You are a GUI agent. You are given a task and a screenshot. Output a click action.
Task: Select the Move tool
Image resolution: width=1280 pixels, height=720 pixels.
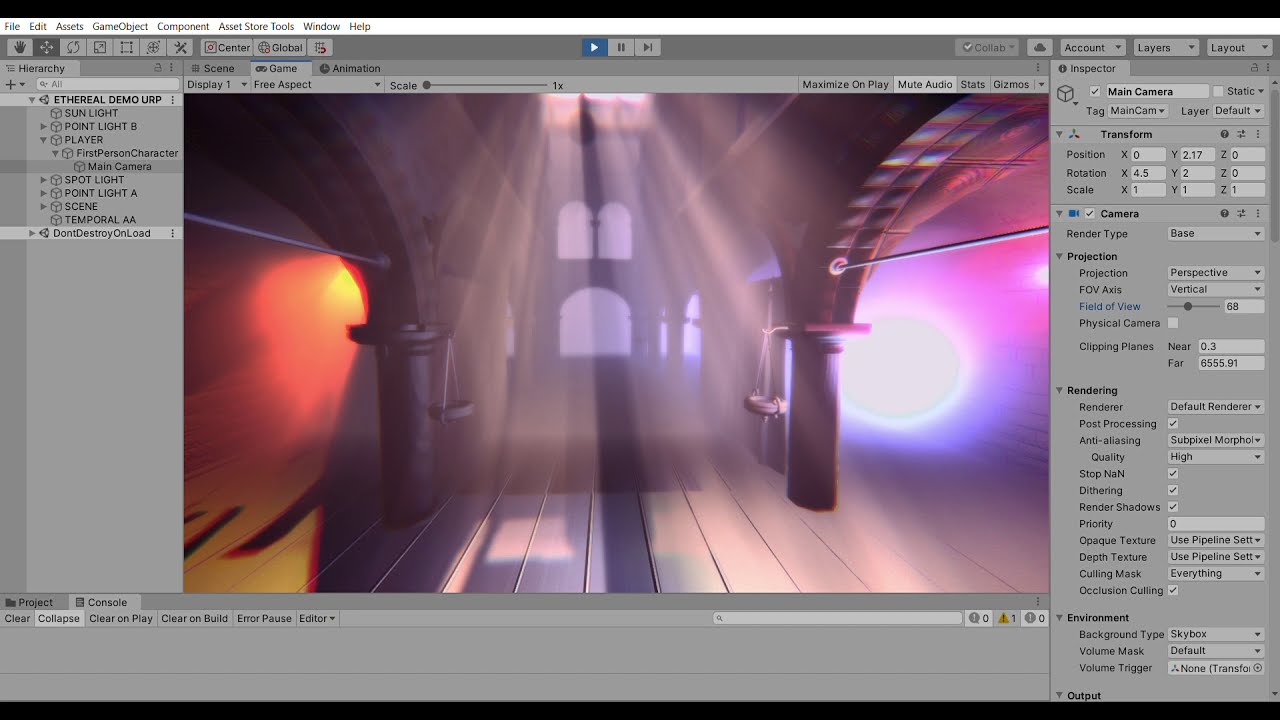(x=46, y=47)
